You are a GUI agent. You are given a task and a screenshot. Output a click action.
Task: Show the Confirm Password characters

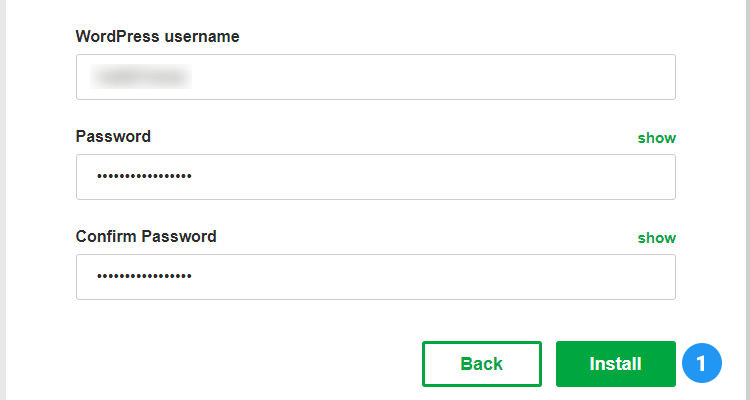point(656,238)
